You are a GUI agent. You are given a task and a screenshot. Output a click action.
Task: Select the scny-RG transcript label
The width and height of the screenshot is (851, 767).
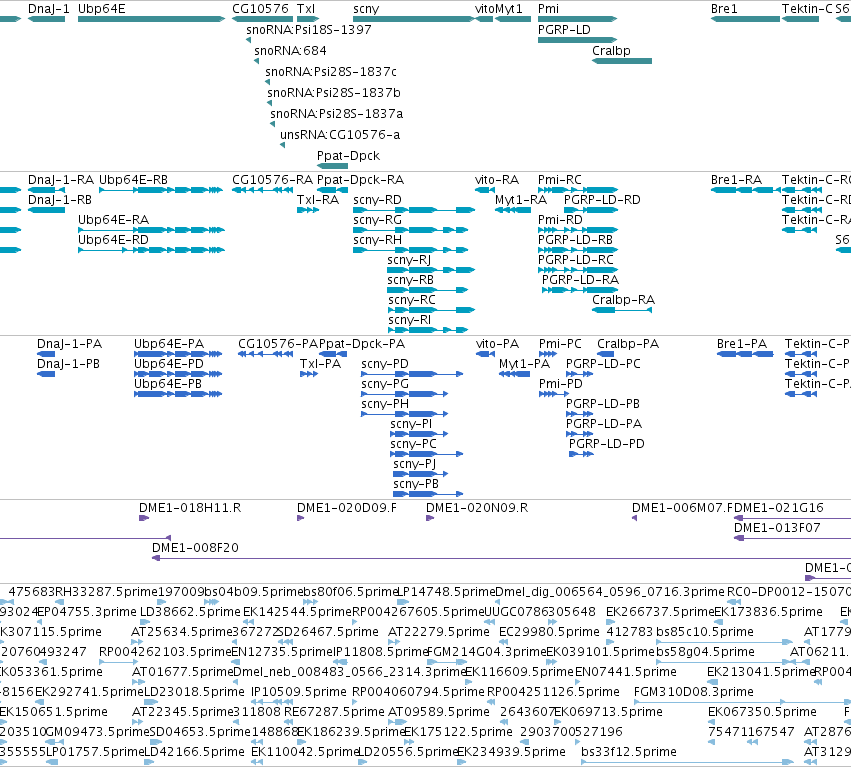(377, 220)
